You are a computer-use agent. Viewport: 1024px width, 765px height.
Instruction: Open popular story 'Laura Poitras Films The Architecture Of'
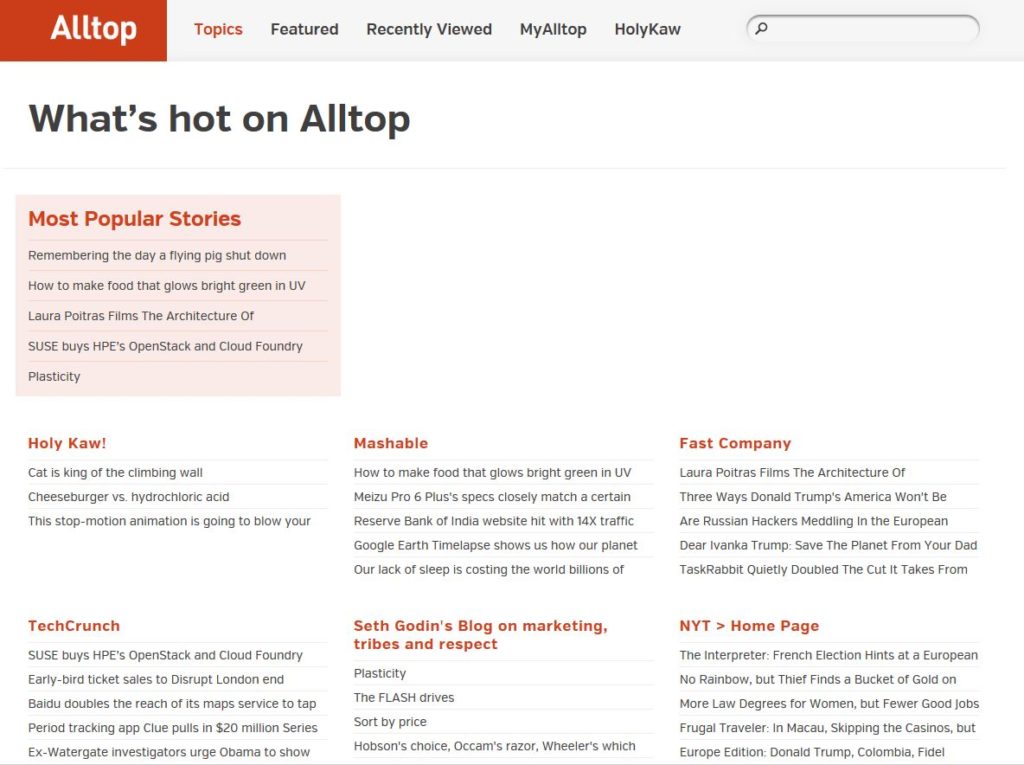140,316
